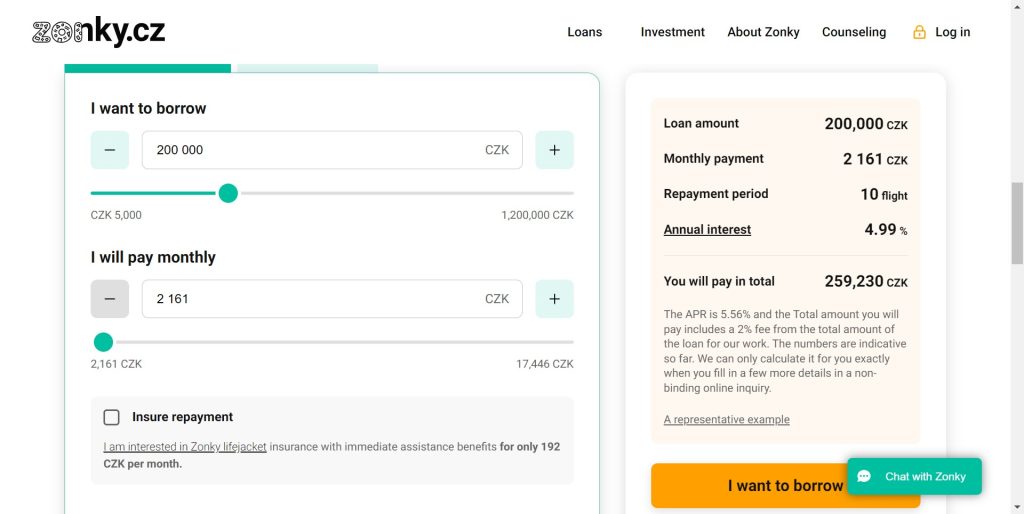Click the Annual interest link
The image size is (1024, 514).
tap(707, 230)
